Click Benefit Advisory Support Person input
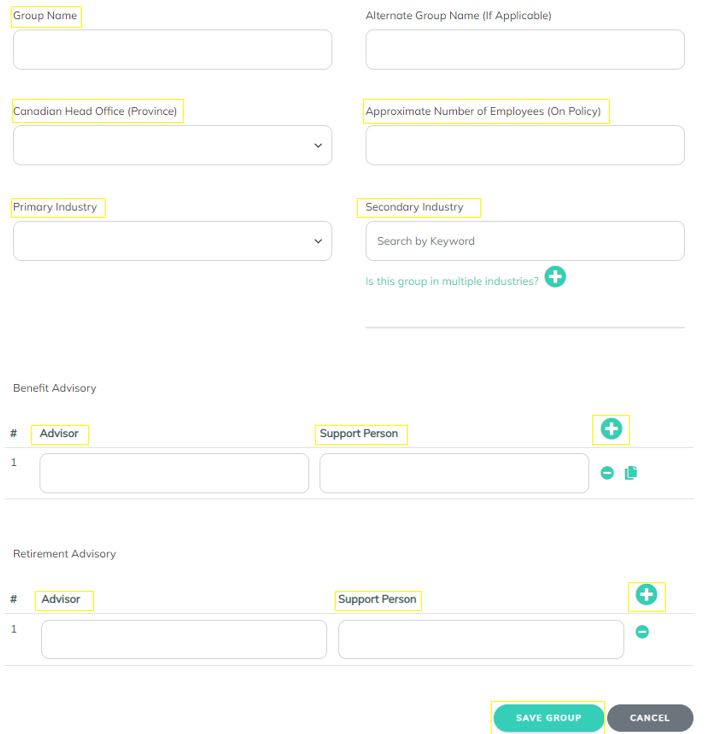This screenshot has height=734, width=709. pyautogui.click(x=454, y=473)
